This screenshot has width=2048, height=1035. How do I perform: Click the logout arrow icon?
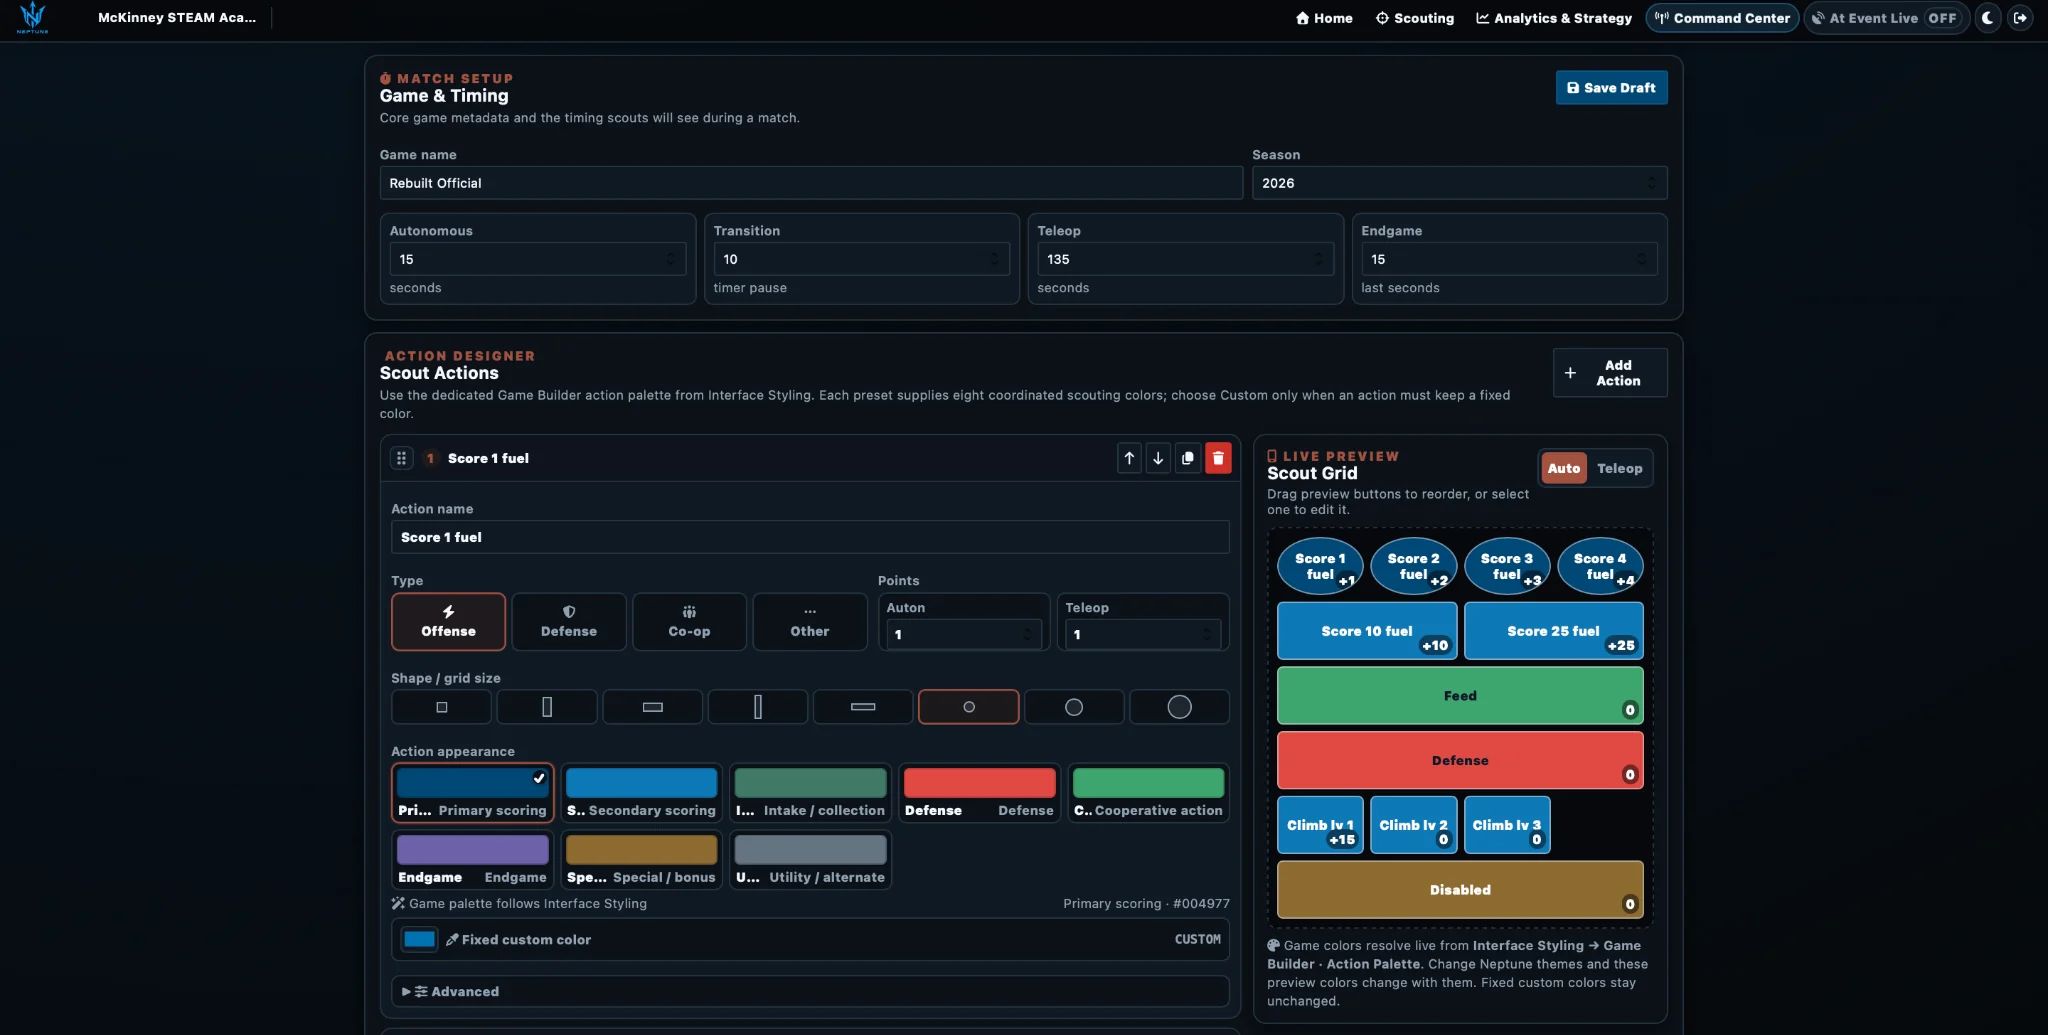point(2020,18)
